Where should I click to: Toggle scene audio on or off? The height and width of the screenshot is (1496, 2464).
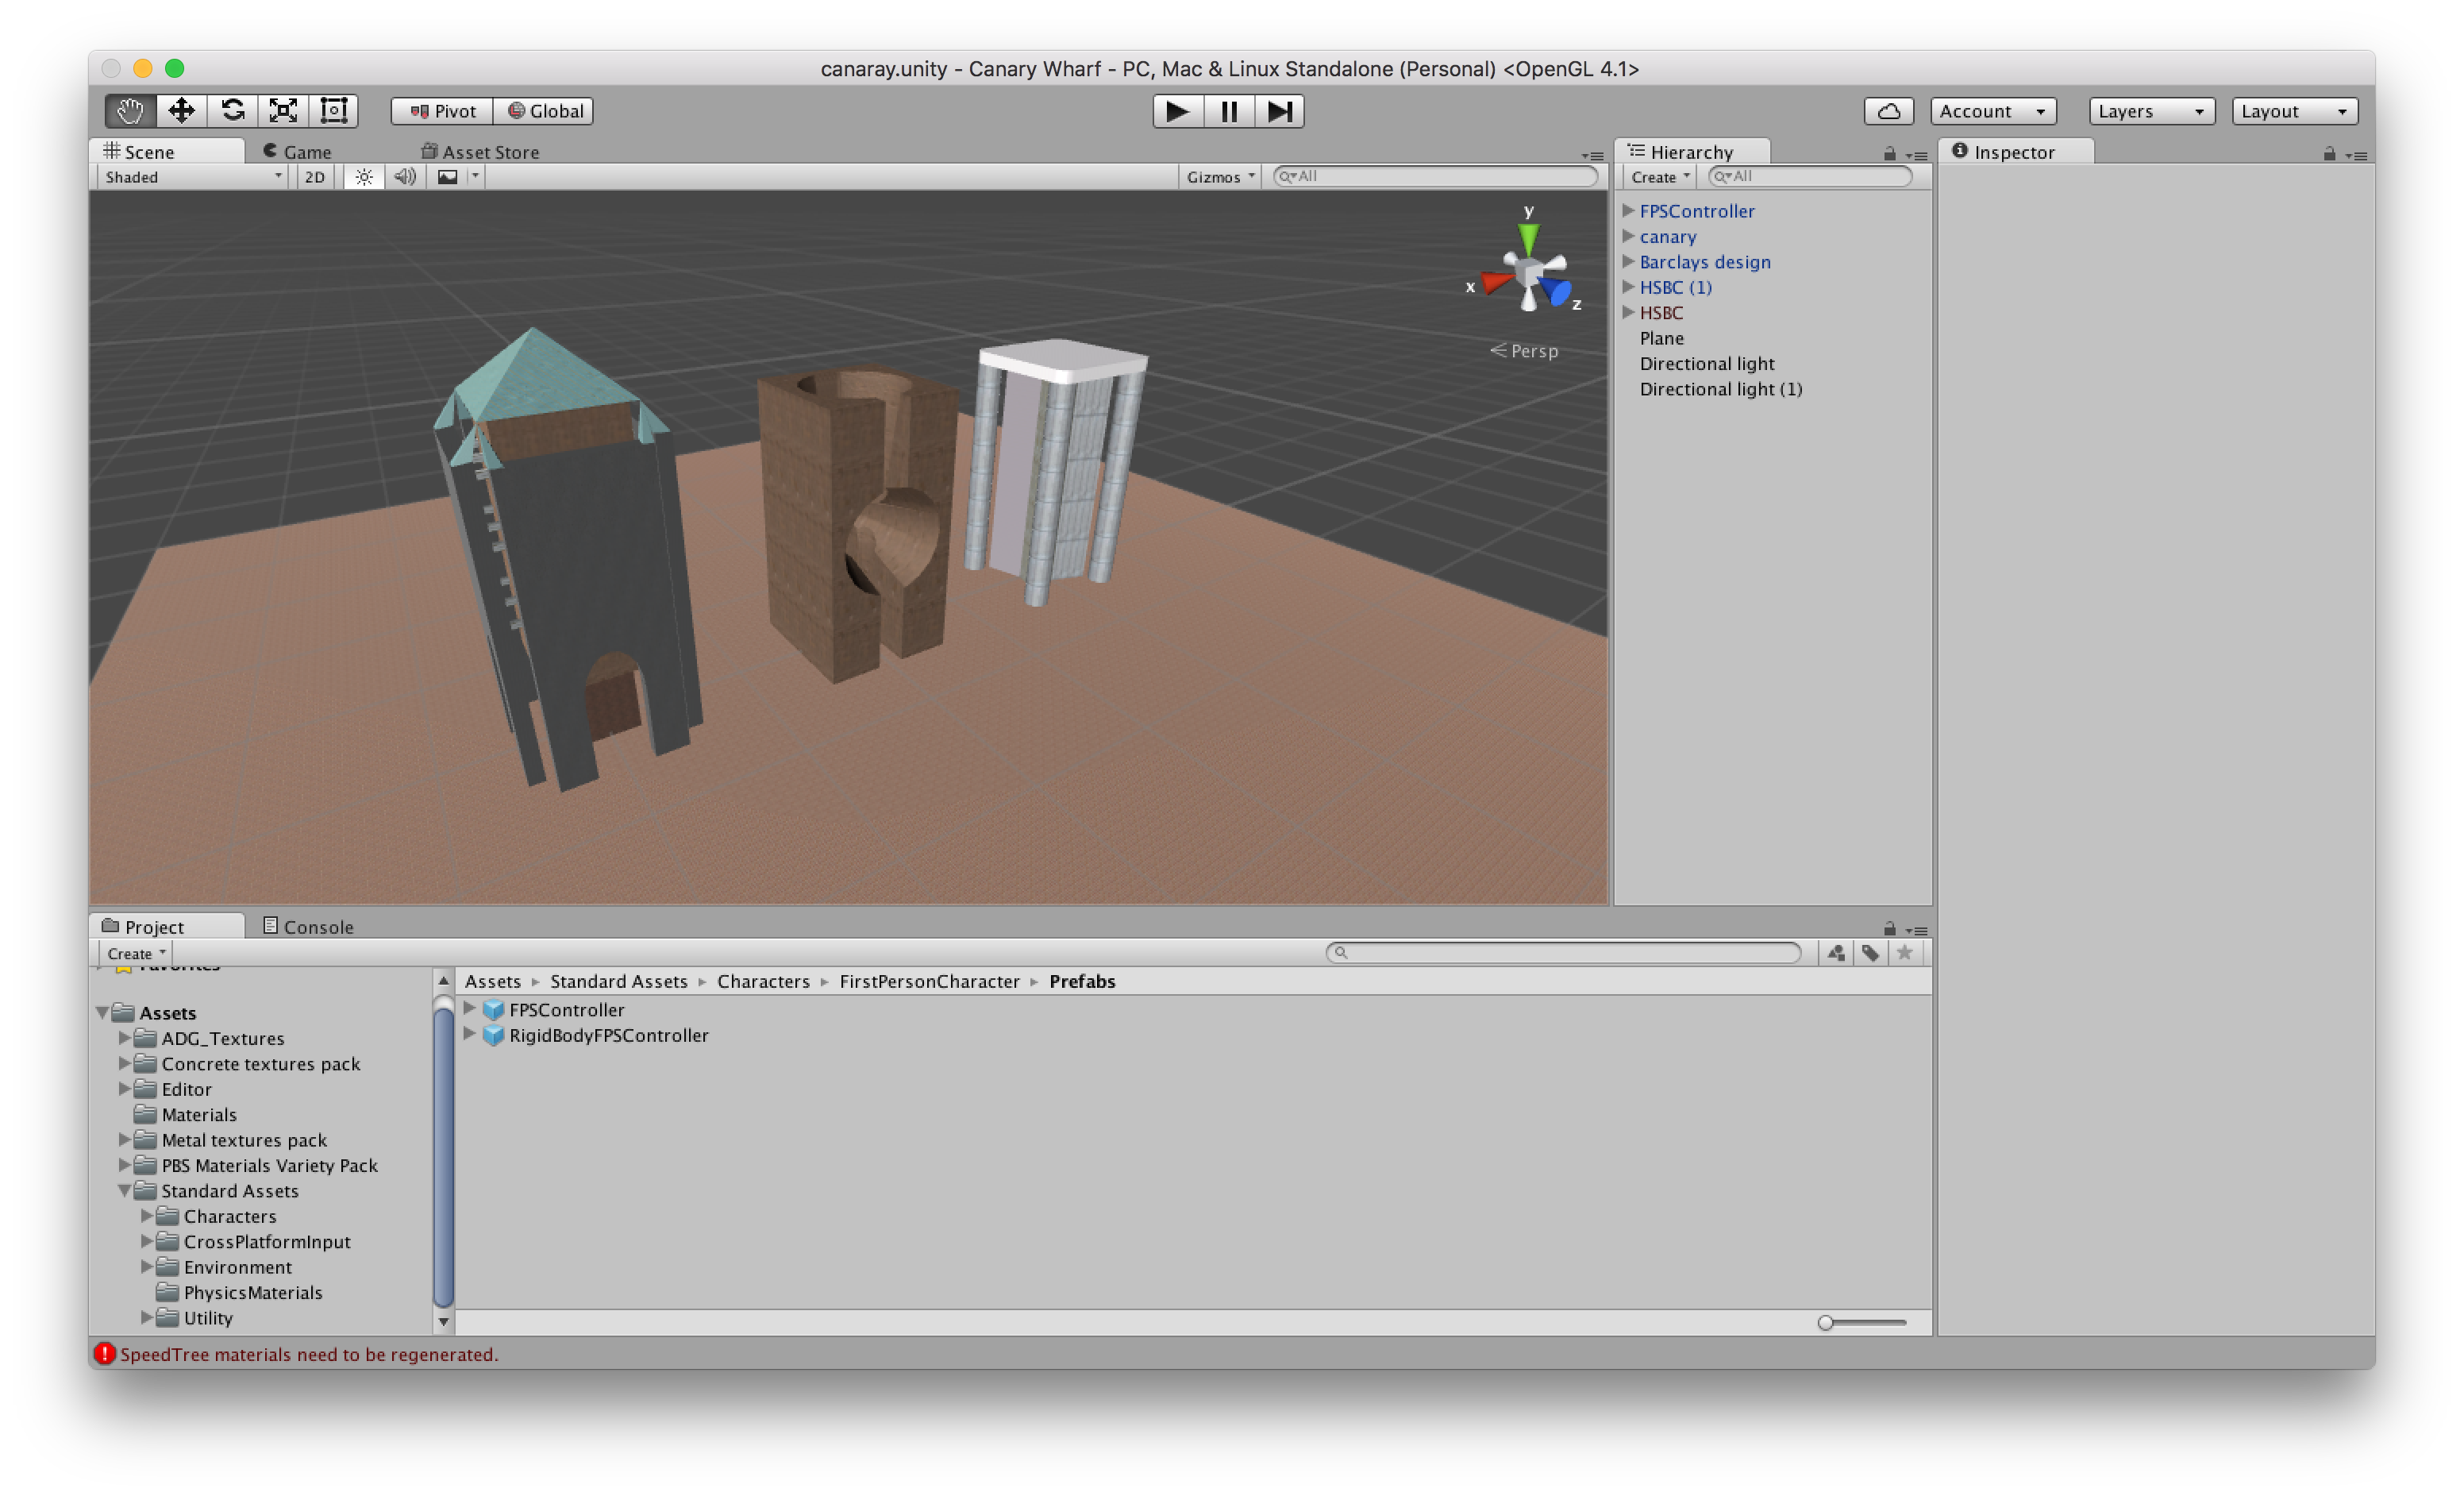[x=405, y=177]
